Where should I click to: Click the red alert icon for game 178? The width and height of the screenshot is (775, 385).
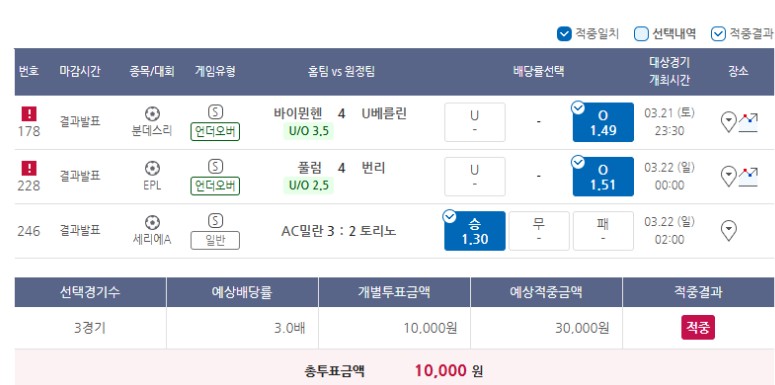[x=29, y=114]
